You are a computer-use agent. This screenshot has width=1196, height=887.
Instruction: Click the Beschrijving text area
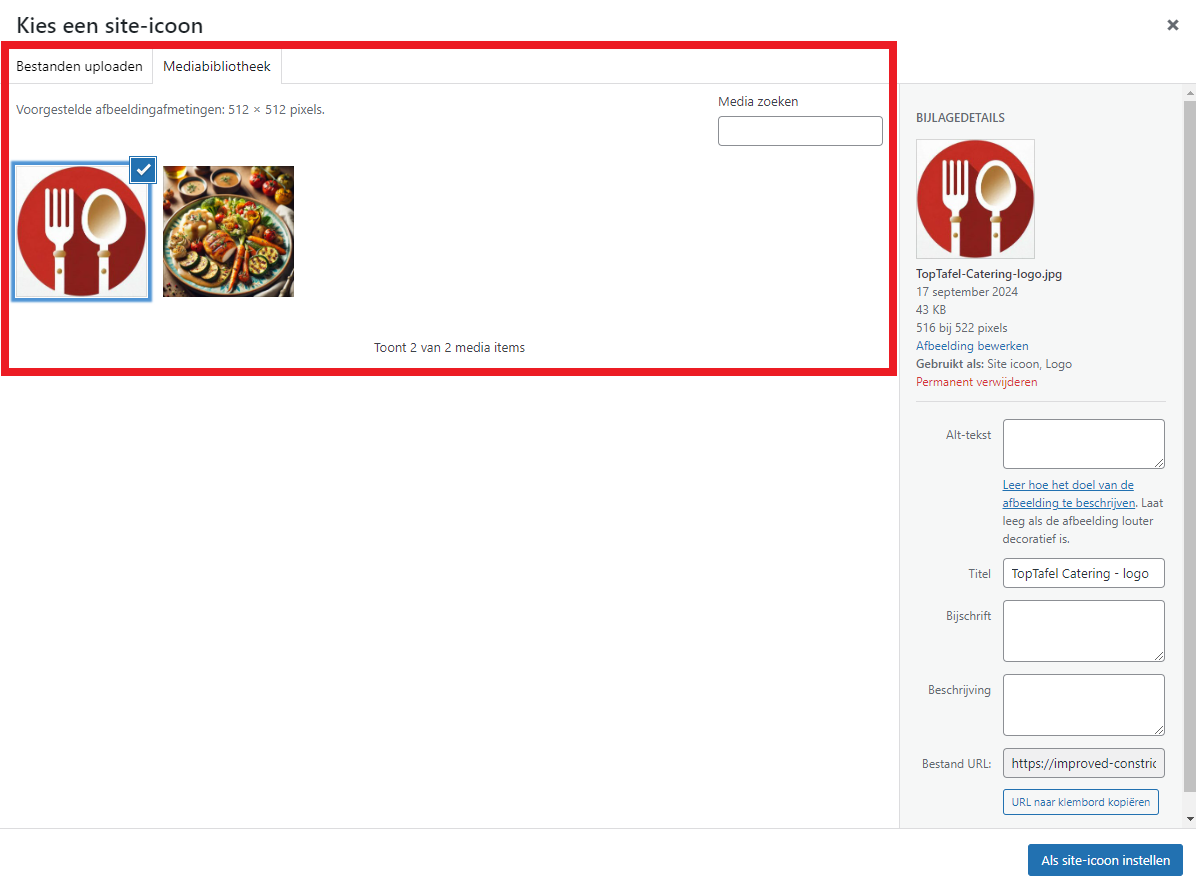(x=1083, y=705)
